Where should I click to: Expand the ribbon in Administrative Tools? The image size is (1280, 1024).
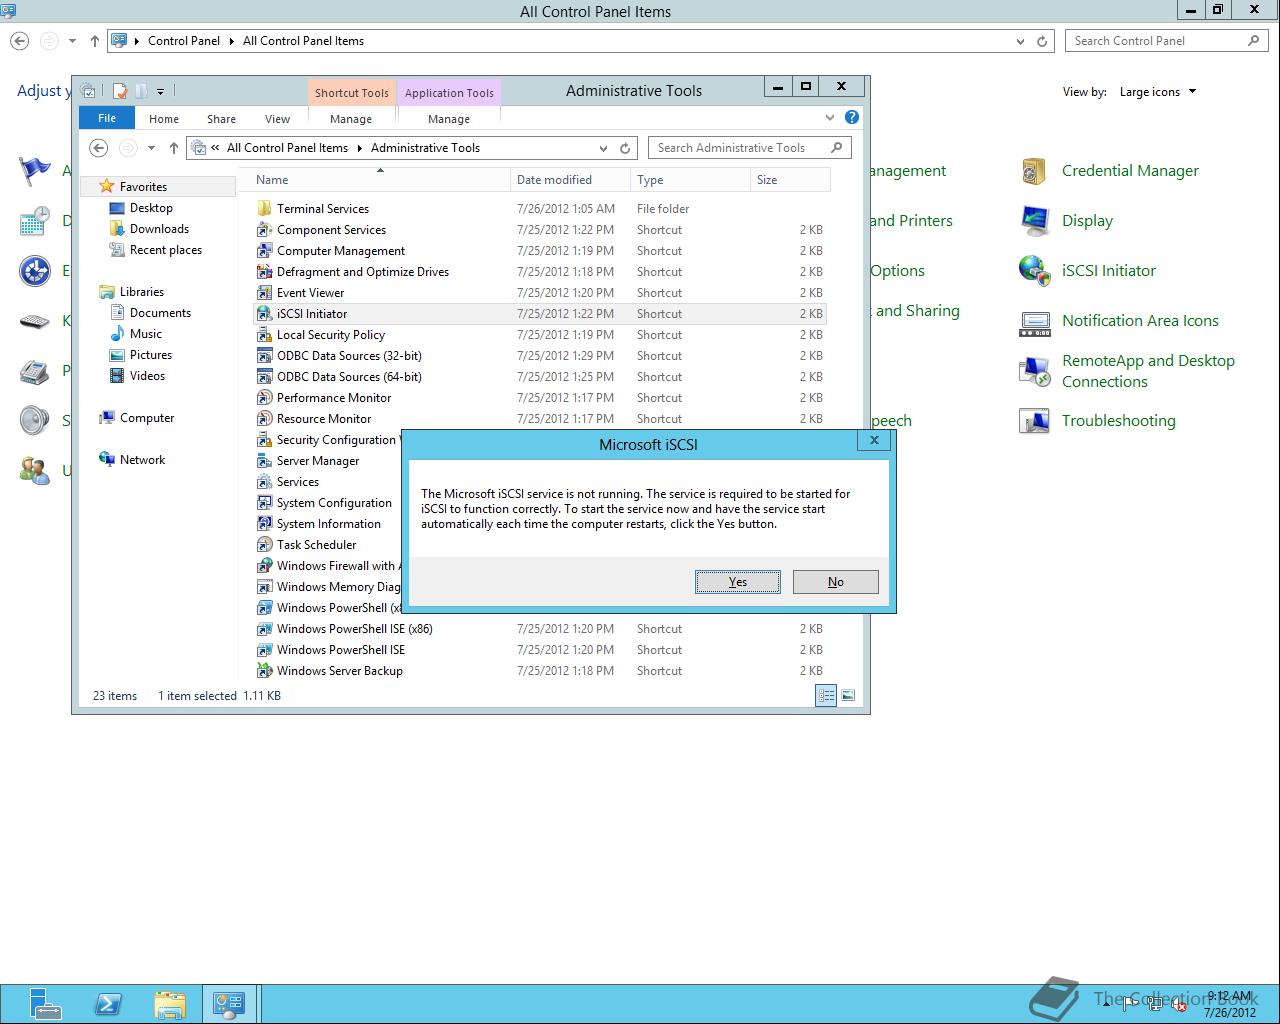pos(830,118)
